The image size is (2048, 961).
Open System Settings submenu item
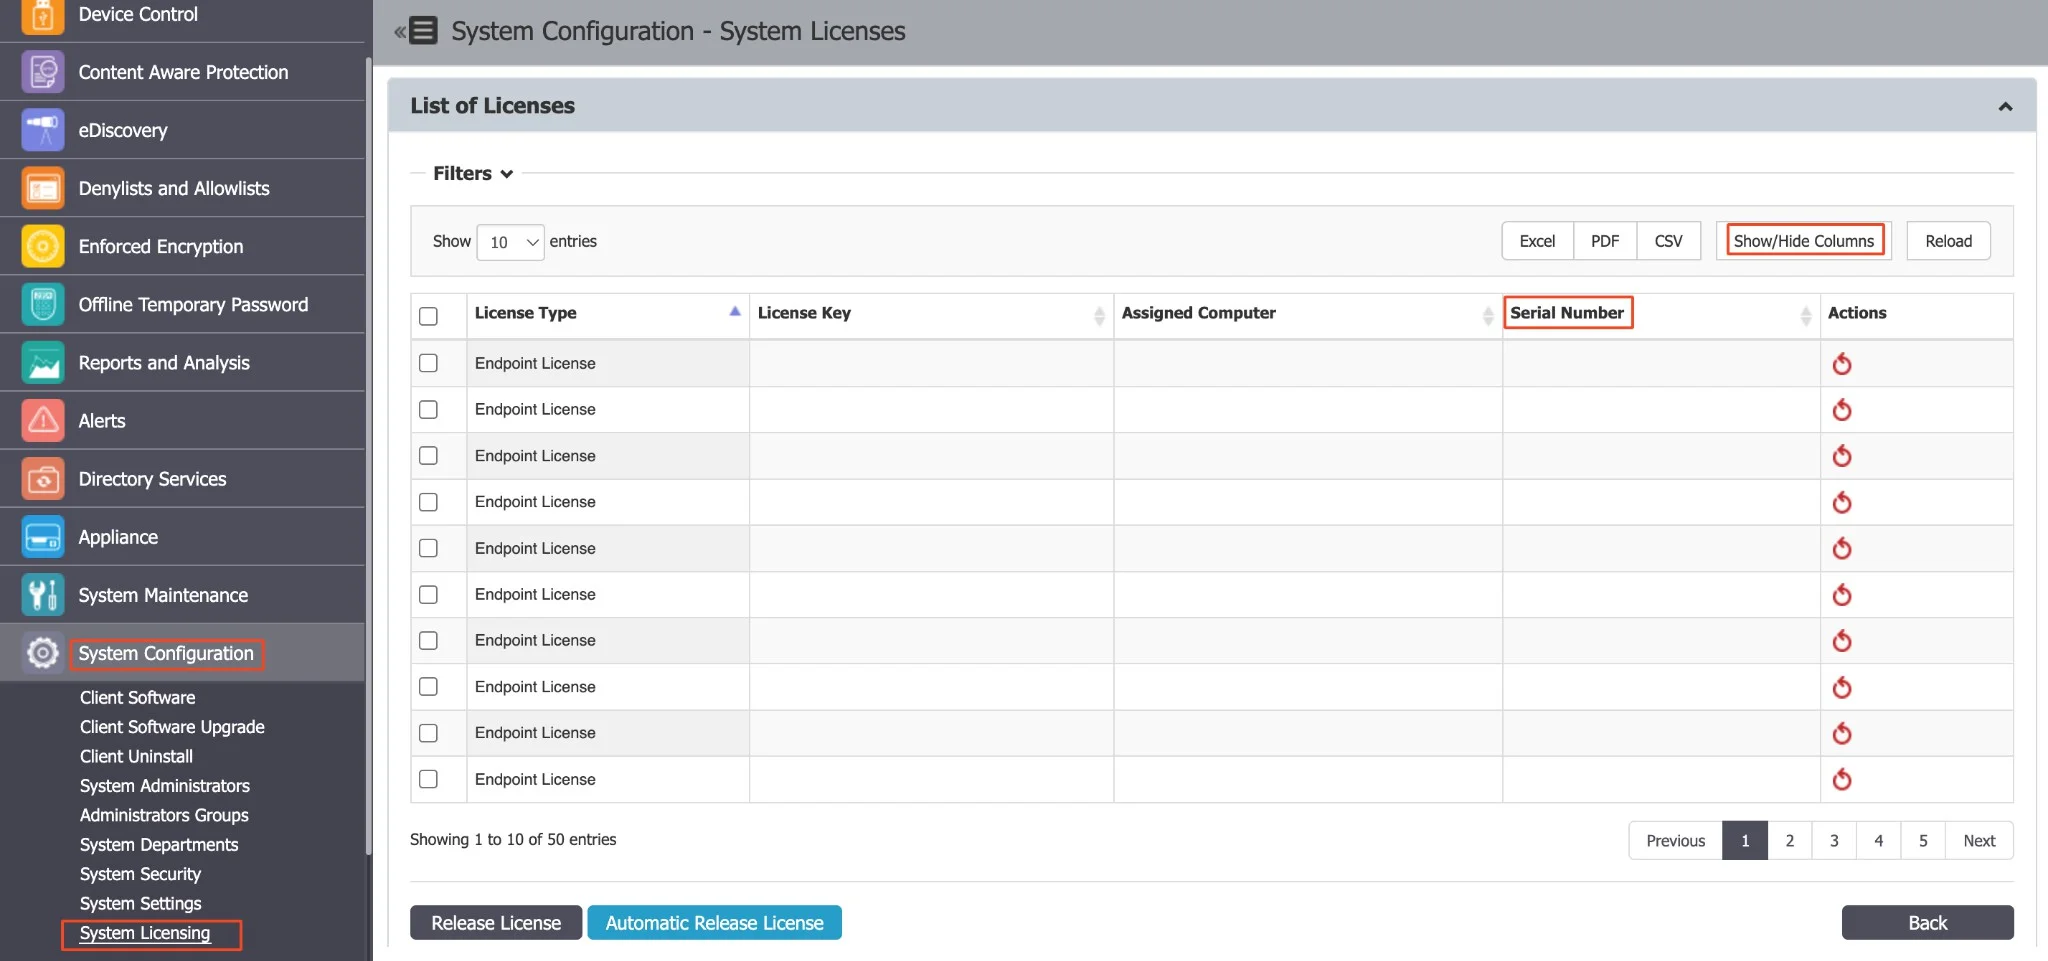[140, 903]
